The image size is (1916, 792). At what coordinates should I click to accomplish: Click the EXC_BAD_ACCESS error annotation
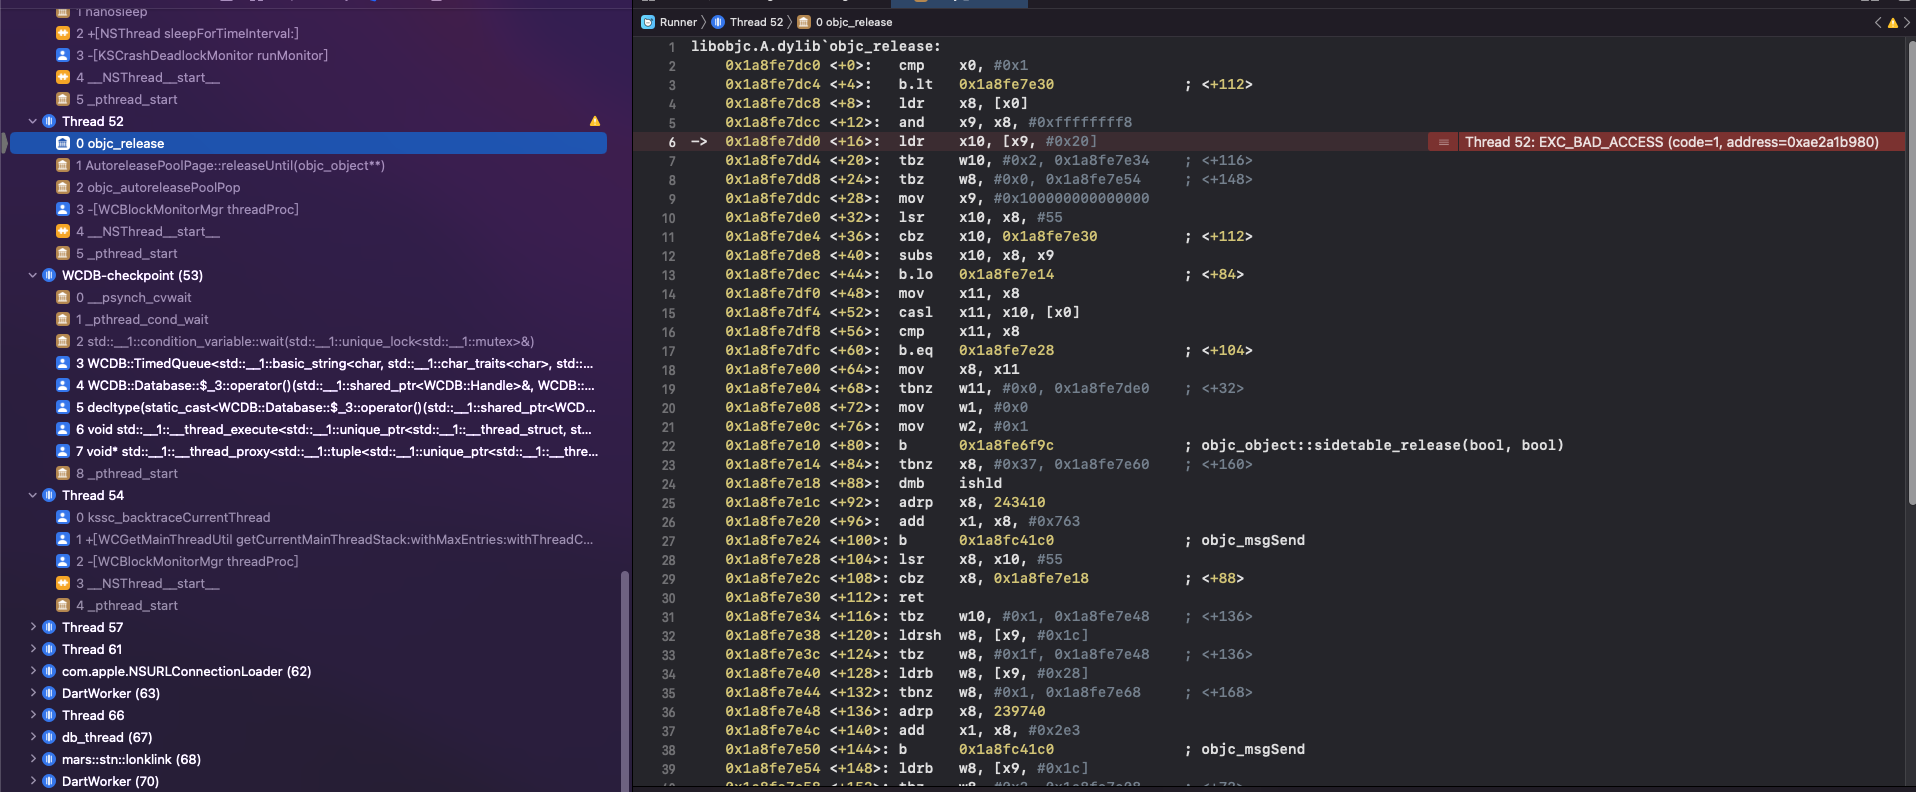tap(1671, 142)
